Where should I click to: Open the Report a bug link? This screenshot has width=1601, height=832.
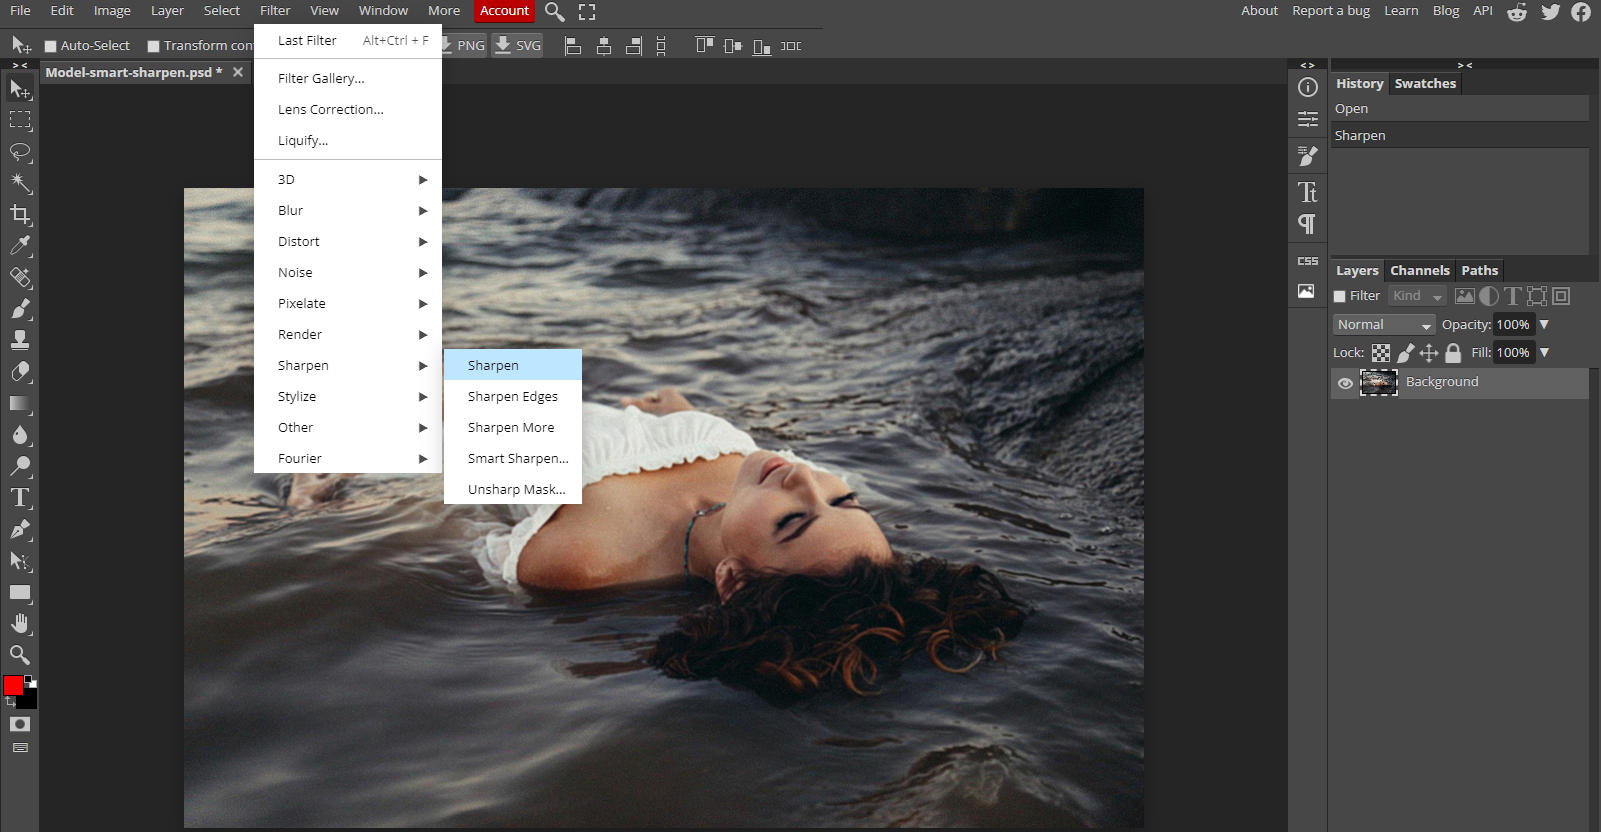coord(1330,11)
